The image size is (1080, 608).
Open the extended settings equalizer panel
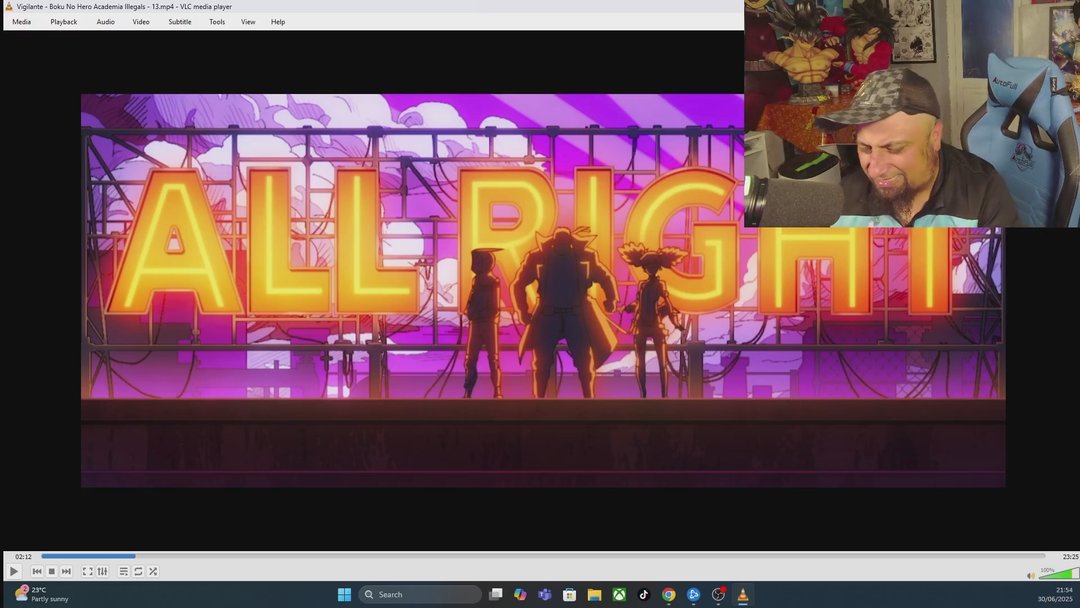click(x=101, y=571)
